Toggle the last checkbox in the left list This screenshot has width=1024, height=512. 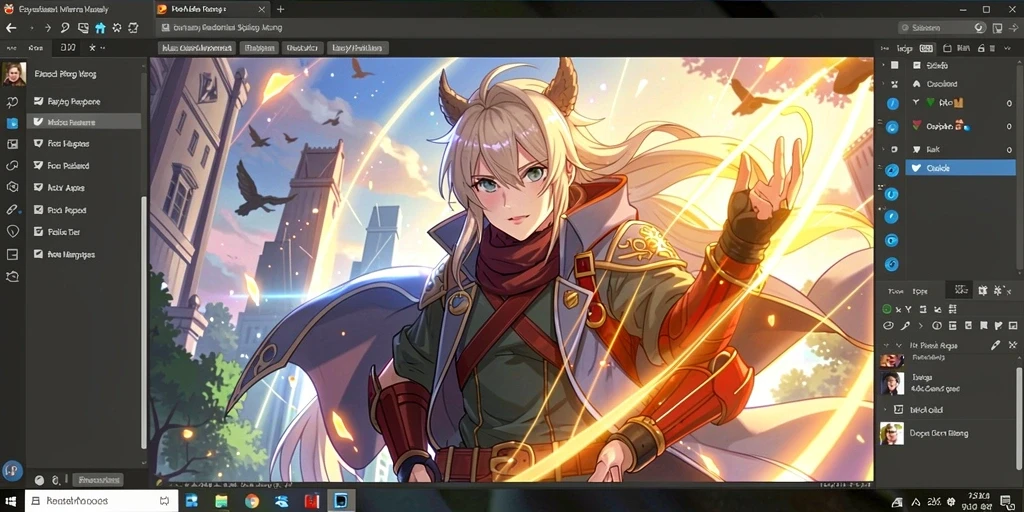tap(38, 255)
